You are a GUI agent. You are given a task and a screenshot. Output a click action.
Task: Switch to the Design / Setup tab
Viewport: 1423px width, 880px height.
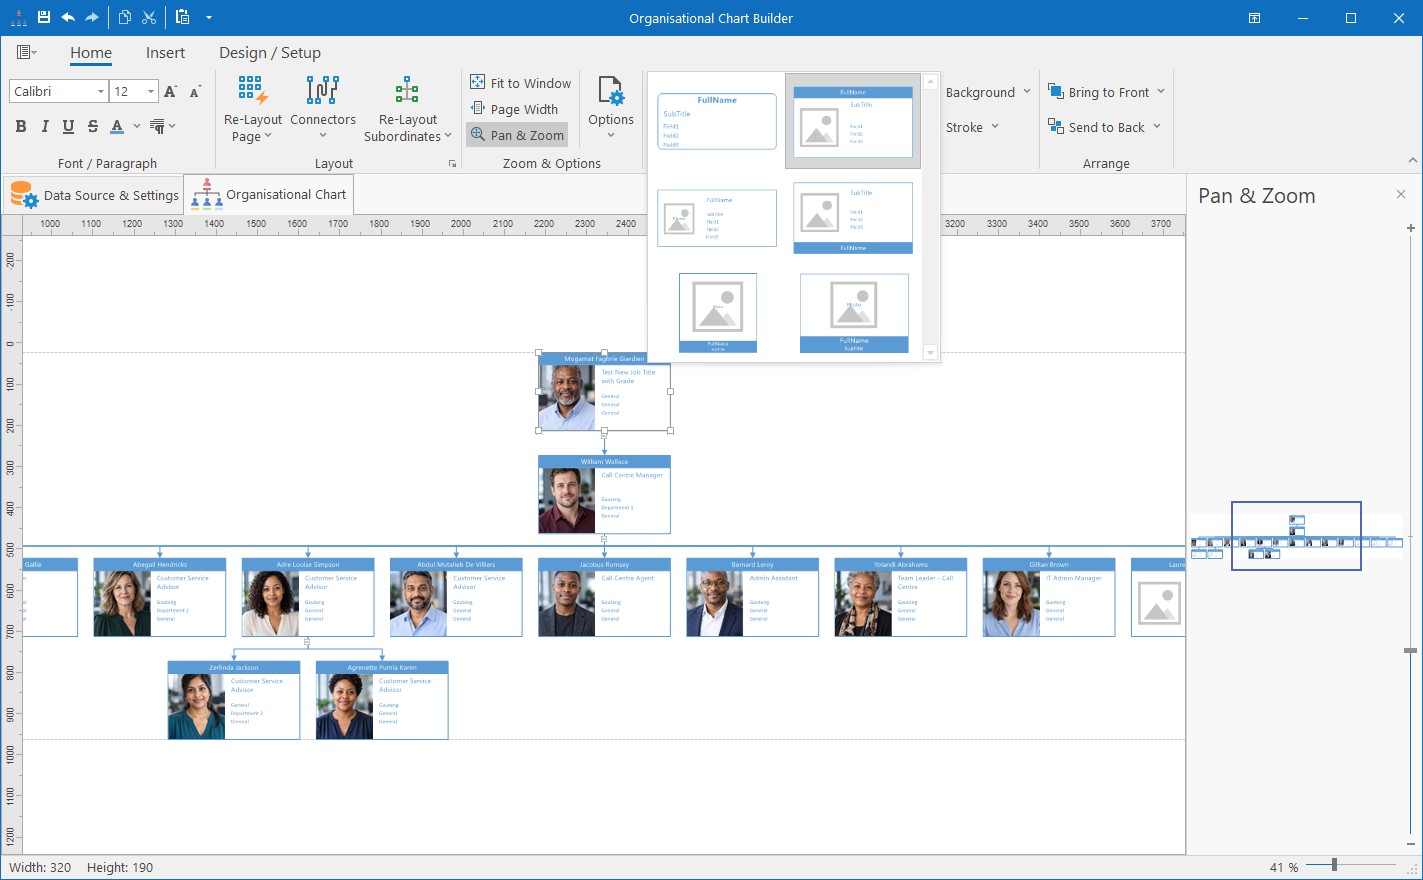pyautogui.click(x=270, y=53)
